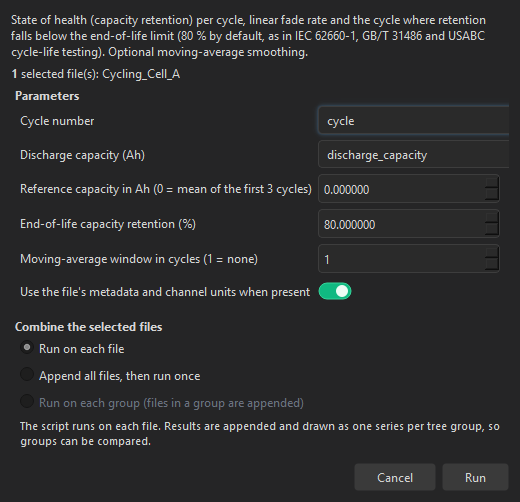Increase Moving-average window with up stepper
This screenshot has height=502, width=520.
(492, 253)
